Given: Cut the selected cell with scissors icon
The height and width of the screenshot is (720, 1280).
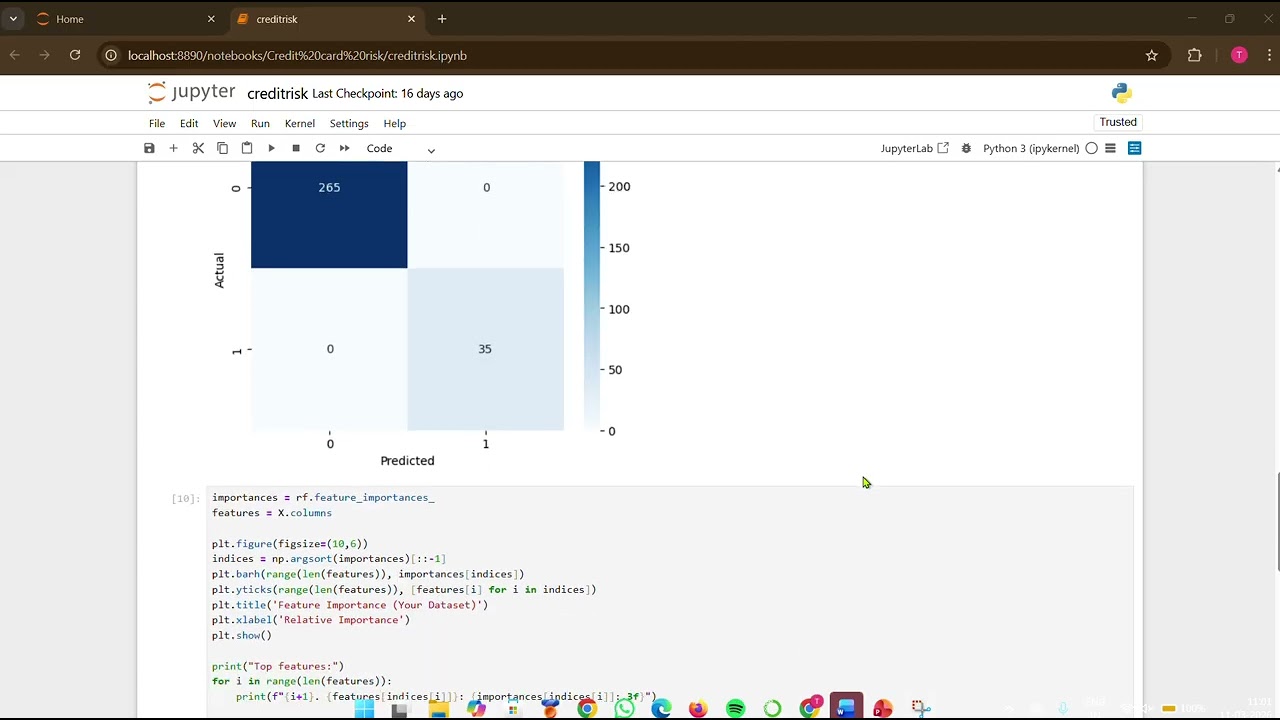Looking at the screenshot, I should [198, 148].
